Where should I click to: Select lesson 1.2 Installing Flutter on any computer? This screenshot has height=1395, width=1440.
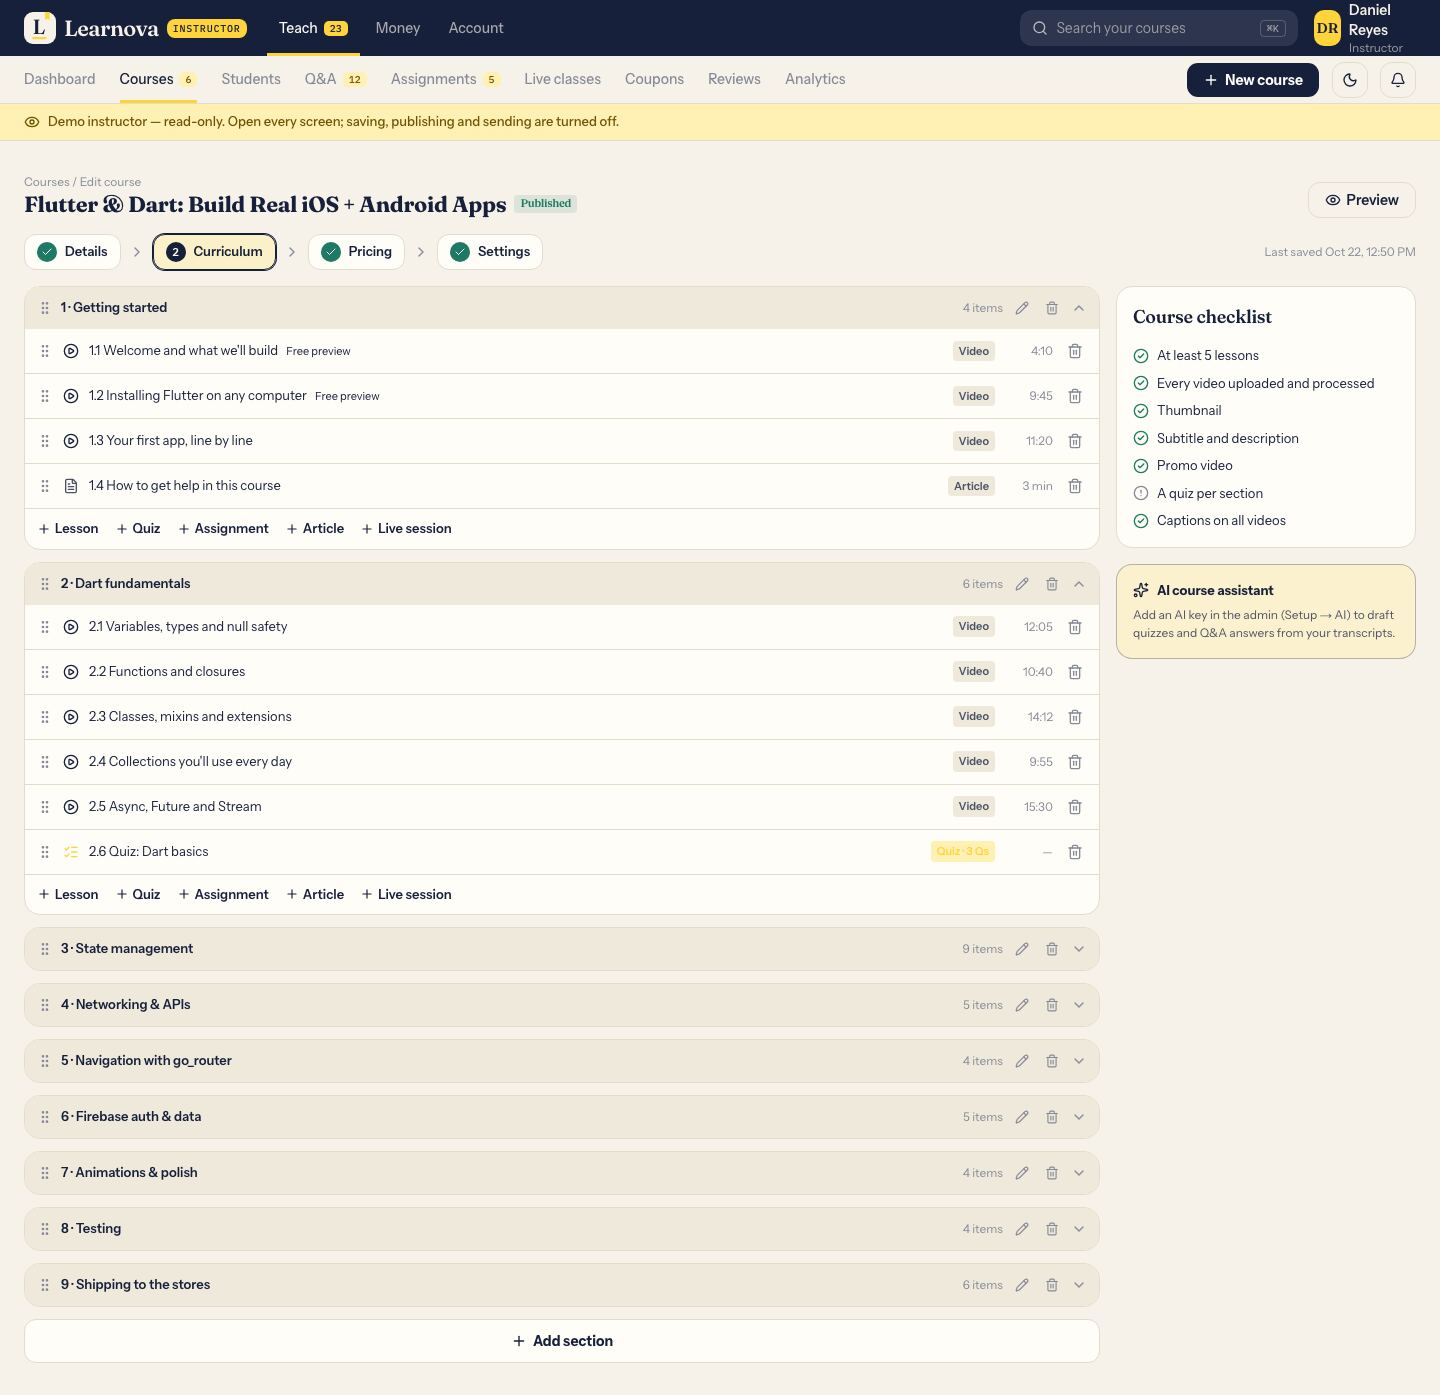[x=198, y=396]
